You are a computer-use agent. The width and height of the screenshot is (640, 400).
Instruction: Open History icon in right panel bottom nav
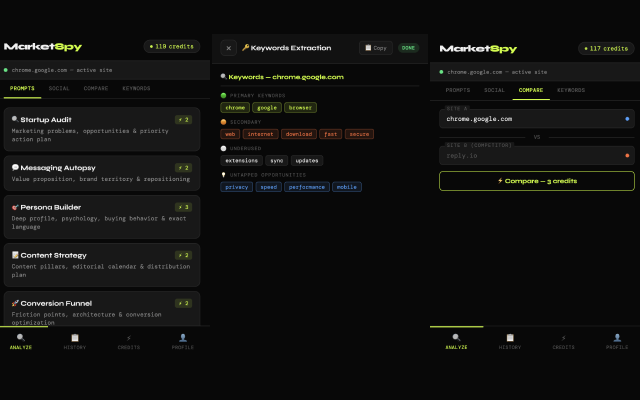pos(510,338)
